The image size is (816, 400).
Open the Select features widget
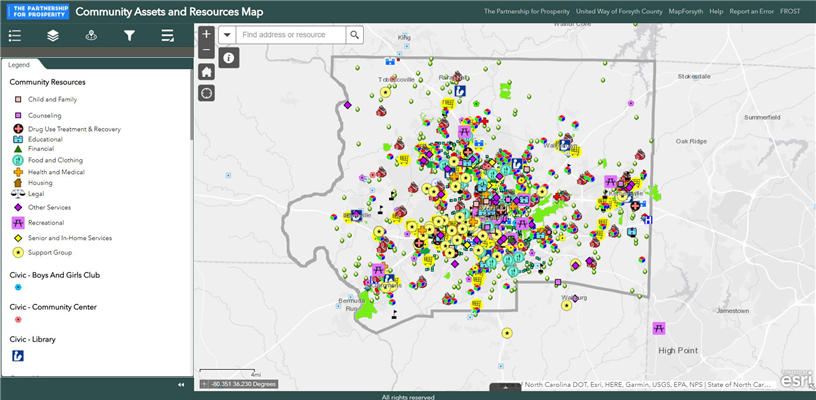(x=167, y=36)
